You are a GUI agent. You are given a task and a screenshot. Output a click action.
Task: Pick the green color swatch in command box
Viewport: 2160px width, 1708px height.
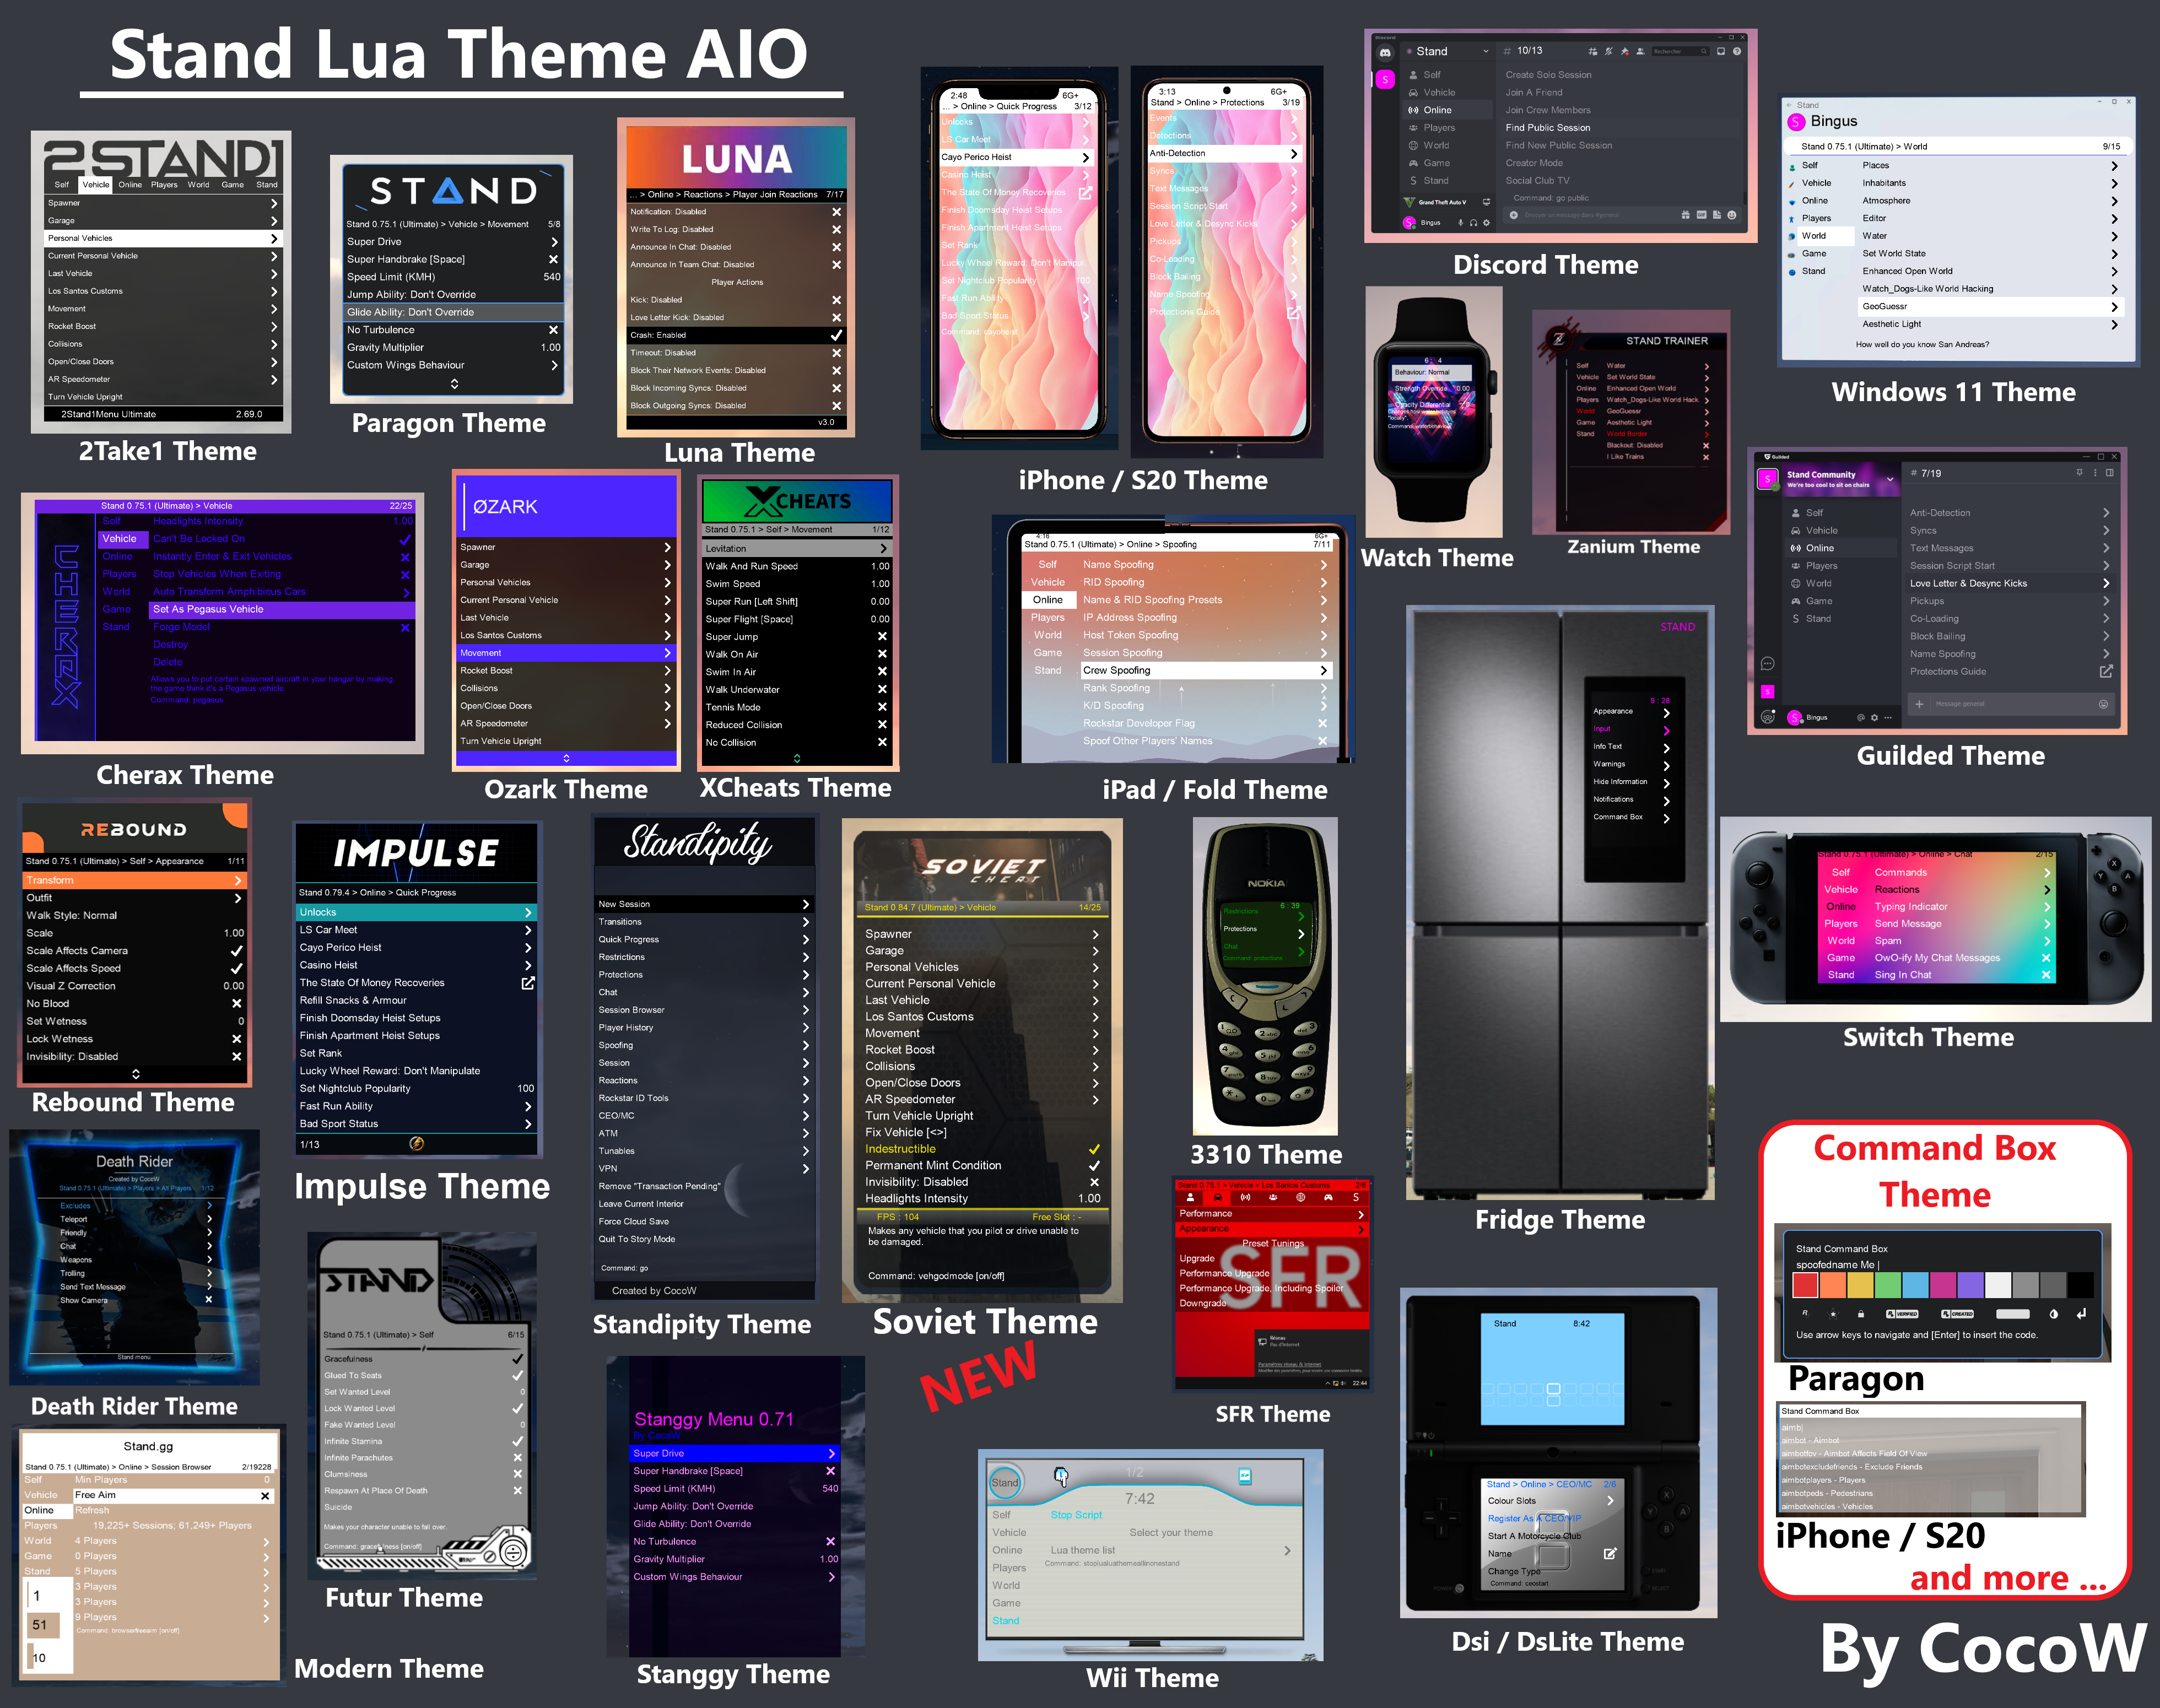point(1888,1285)
